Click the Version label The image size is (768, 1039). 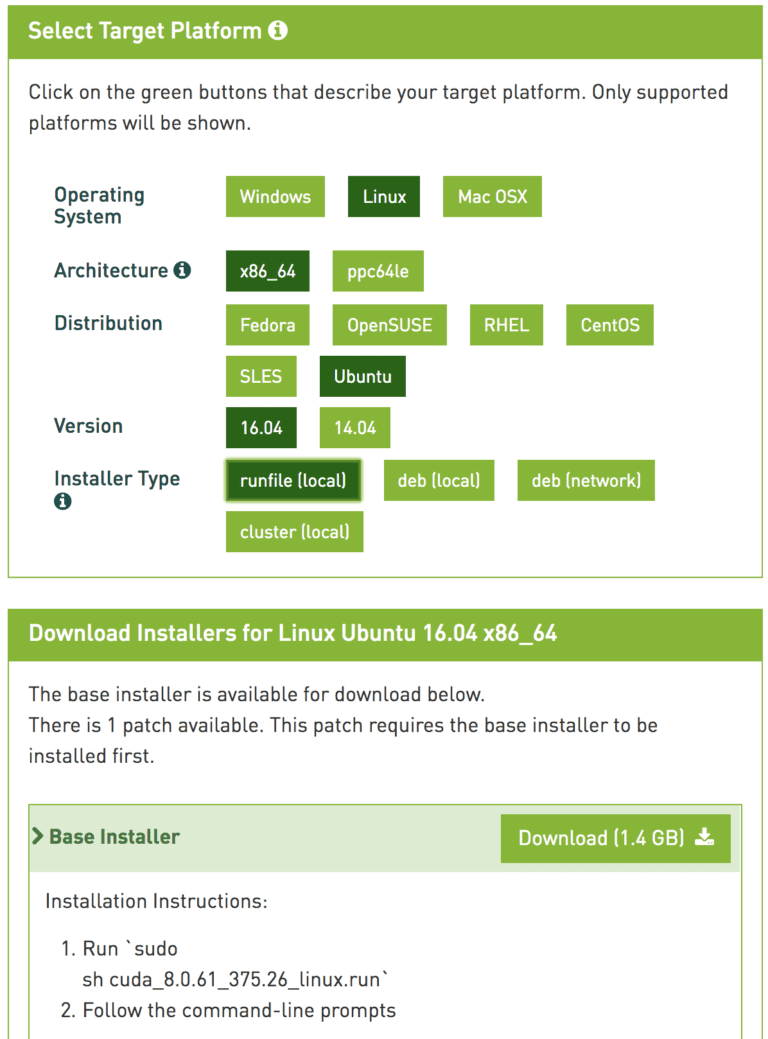(x=88, y=426)
